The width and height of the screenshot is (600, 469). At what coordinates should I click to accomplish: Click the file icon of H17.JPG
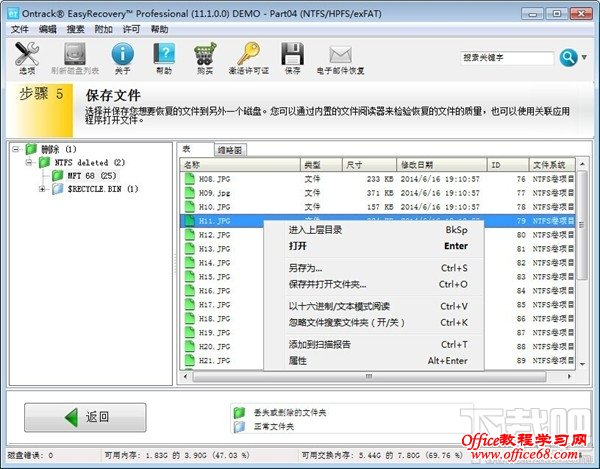click(190, 305)
